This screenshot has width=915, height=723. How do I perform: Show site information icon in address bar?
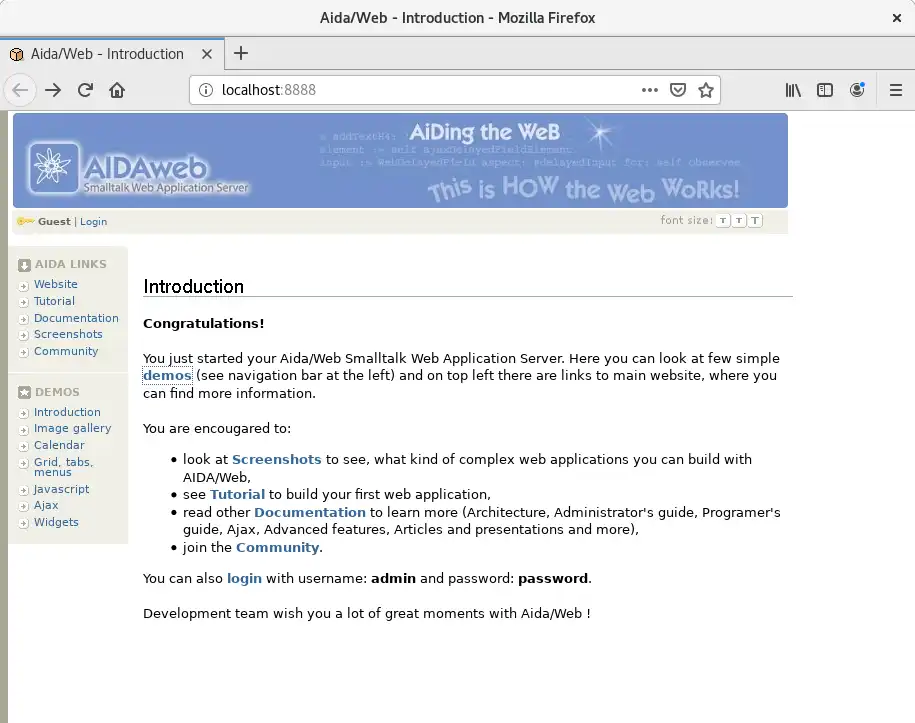[x=206, y=90]
